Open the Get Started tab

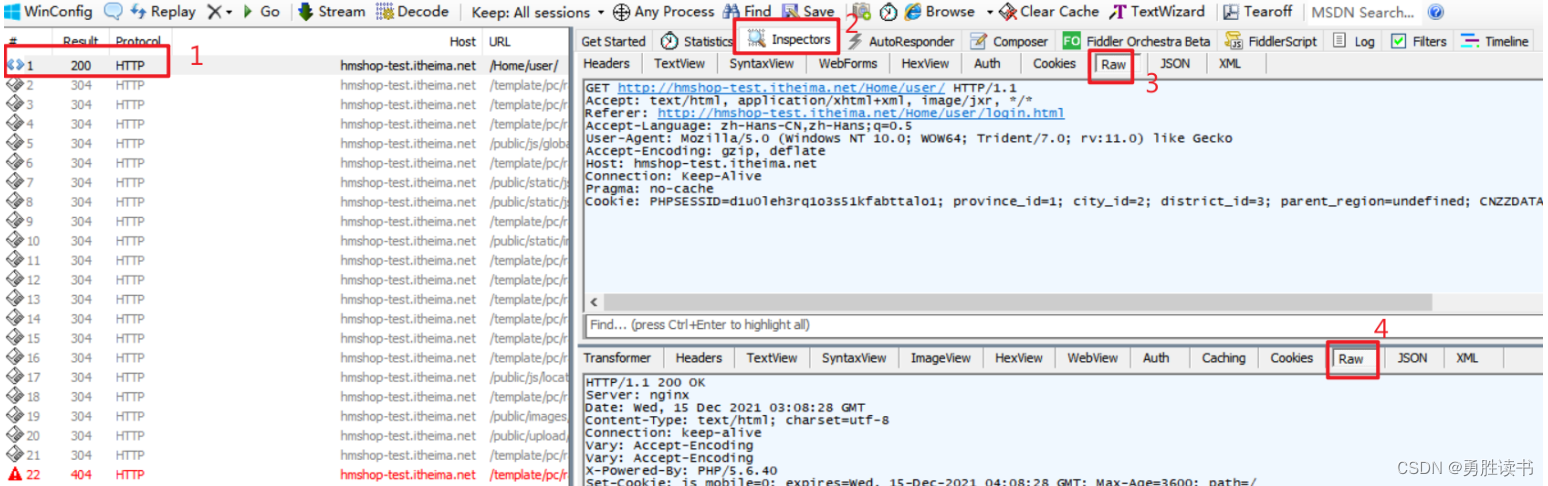(x=613, y=41)
